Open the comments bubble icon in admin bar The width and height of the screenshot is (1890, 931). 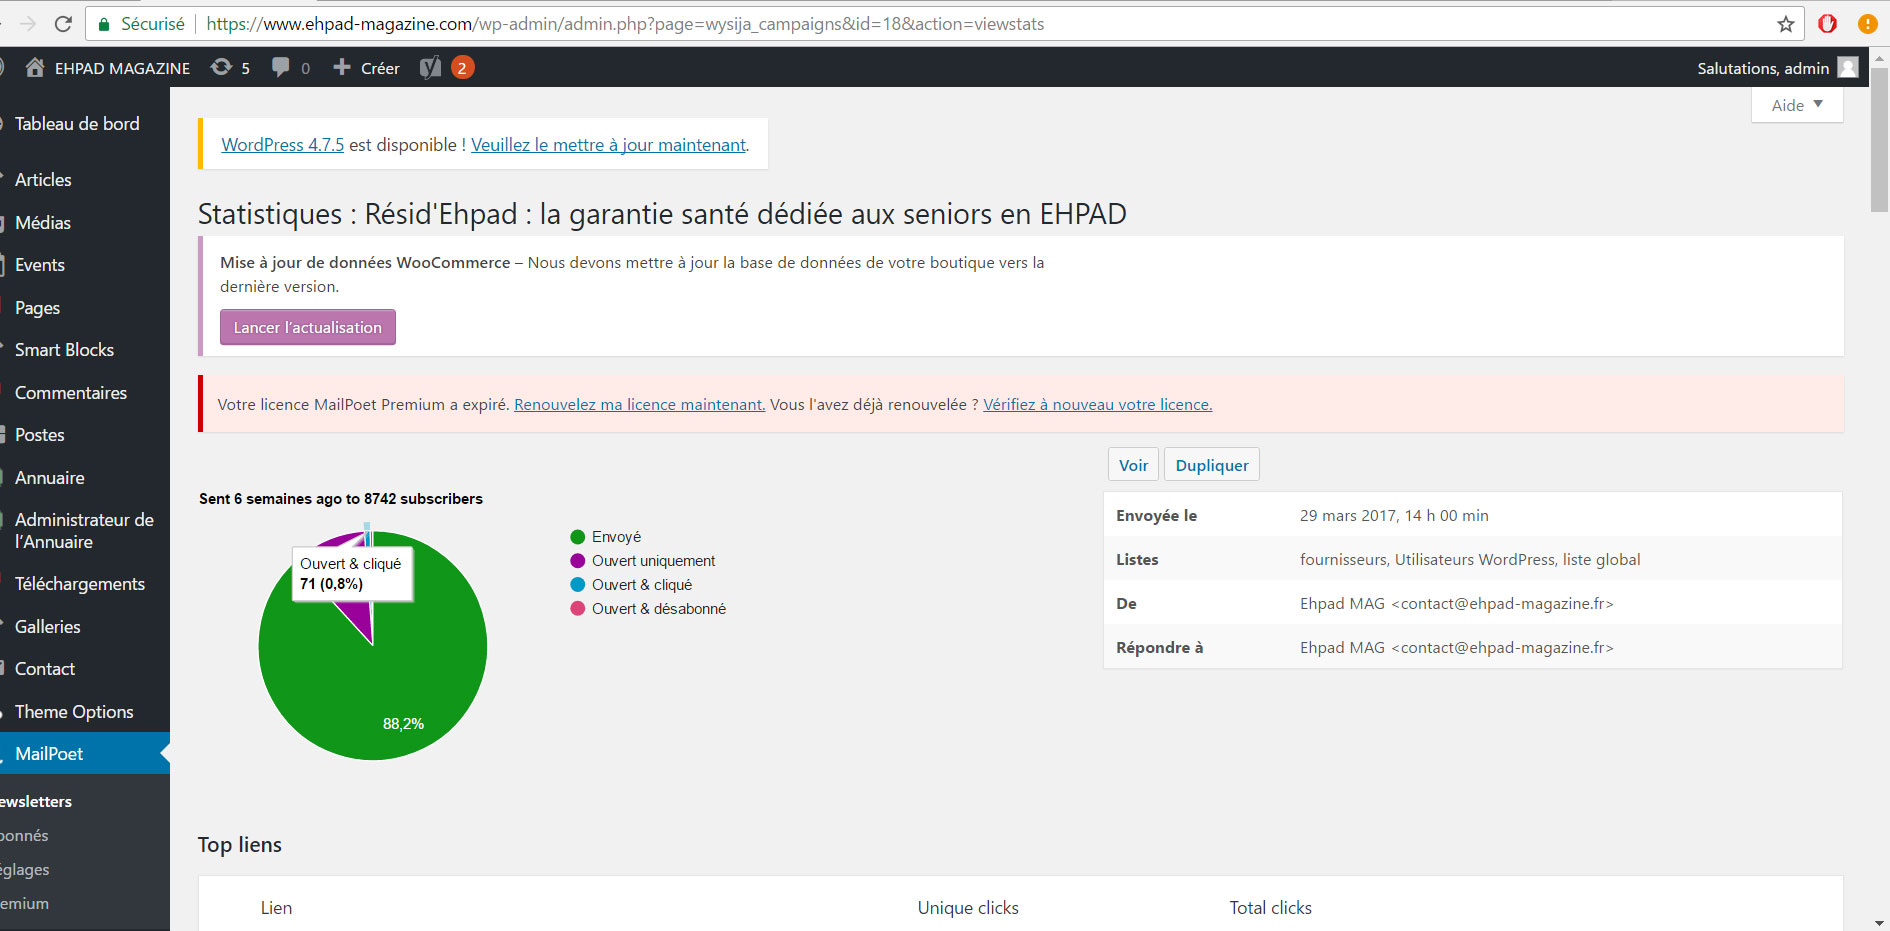[281, 68]
